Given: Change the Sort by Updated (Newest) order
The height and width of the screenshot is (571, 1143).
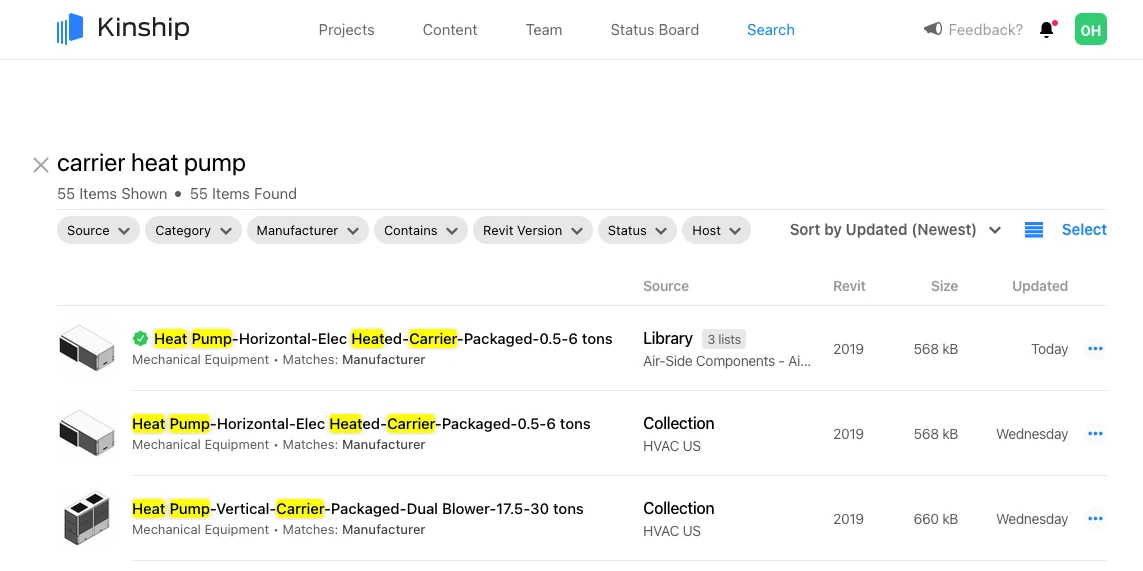Looking at the screenshot, I should pyautogui.click(x=895, y=230).
